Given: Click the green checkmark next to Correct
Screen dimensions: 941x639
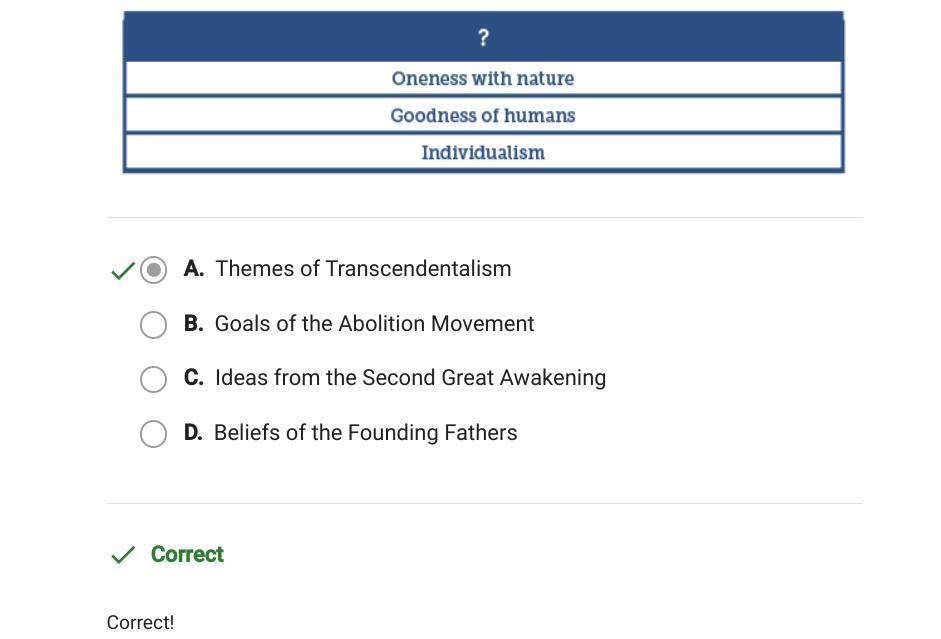Looking at the screenshot, I should click(x=122, y=555).
